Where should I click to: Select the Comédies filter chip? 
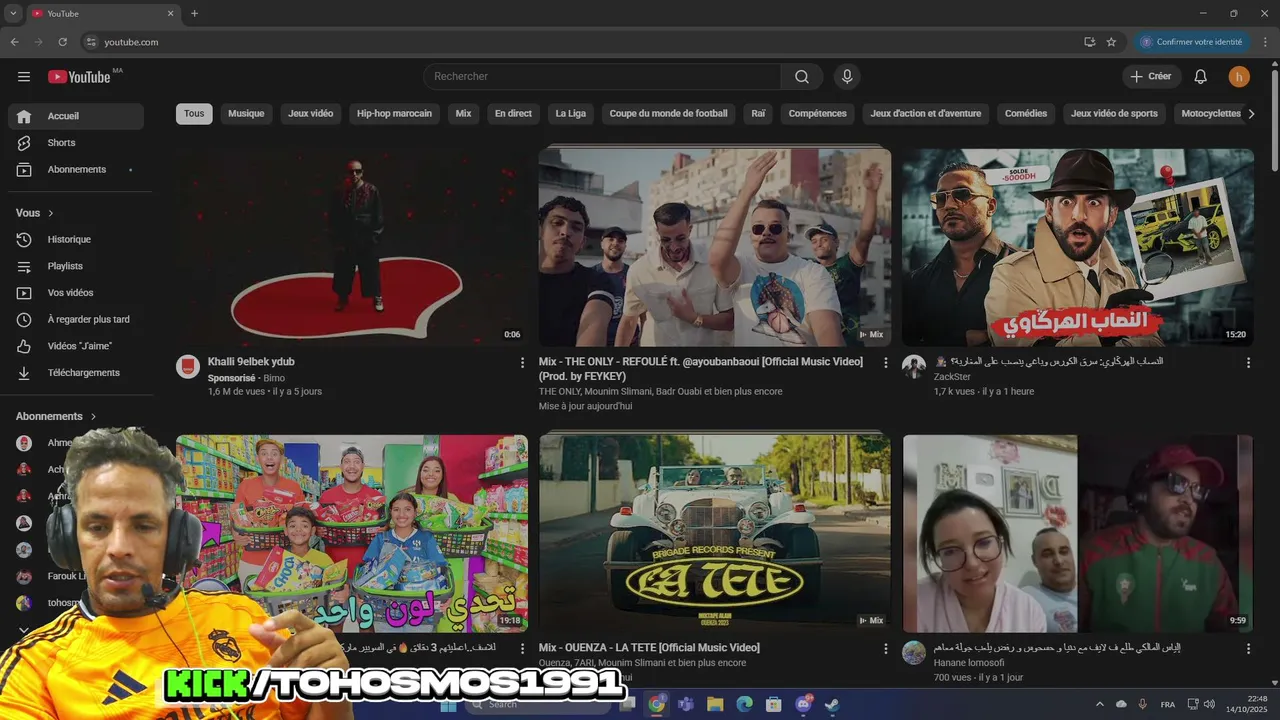coord(1026,114)
